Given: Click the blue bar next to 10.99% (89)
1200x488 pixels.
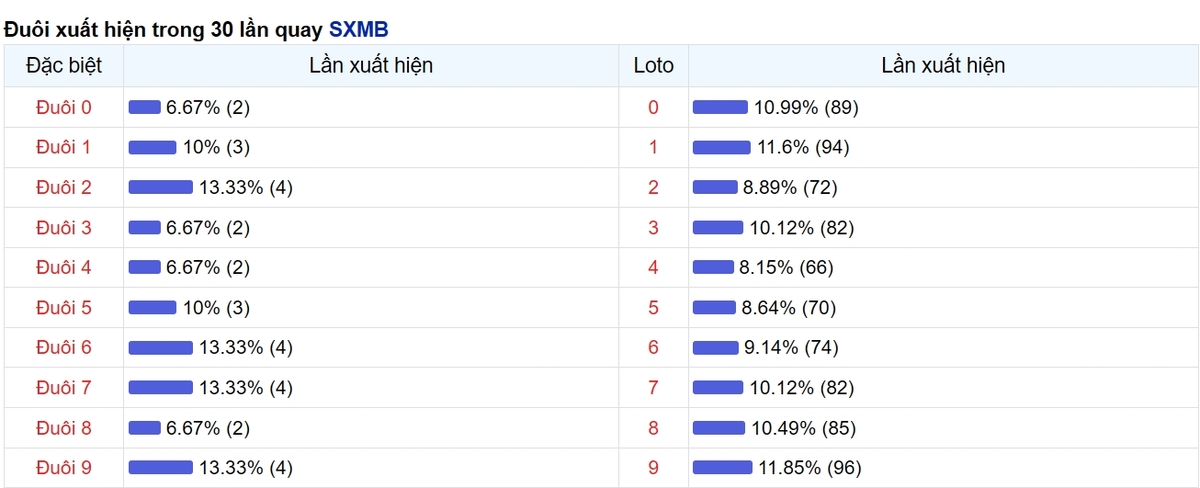Looking at the screenshot, I should (720, 107).
